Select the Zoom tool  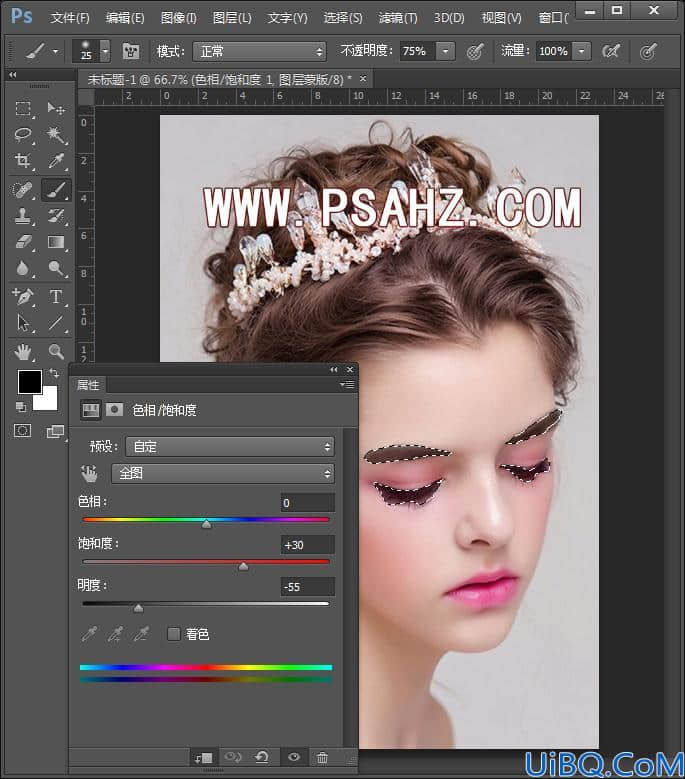(56, 352)
